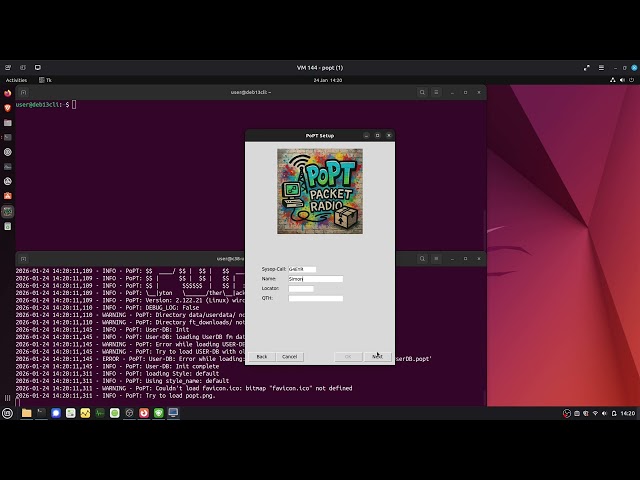Focus the Sysop-Call input field
This screenshot has width=640, height=480.
[302, 269]
